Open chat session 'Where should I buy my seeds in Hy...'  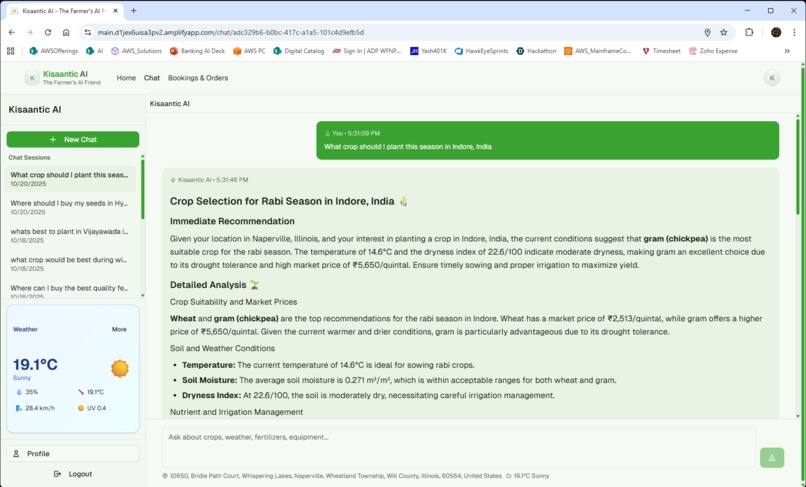tap(70, 207)
